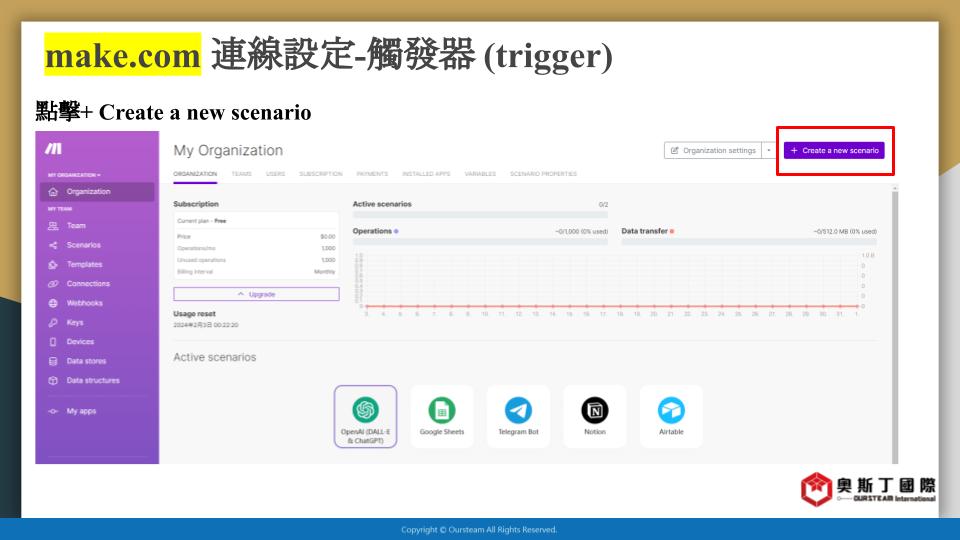Click the Data structures cube icon

(x=53, y=380)
